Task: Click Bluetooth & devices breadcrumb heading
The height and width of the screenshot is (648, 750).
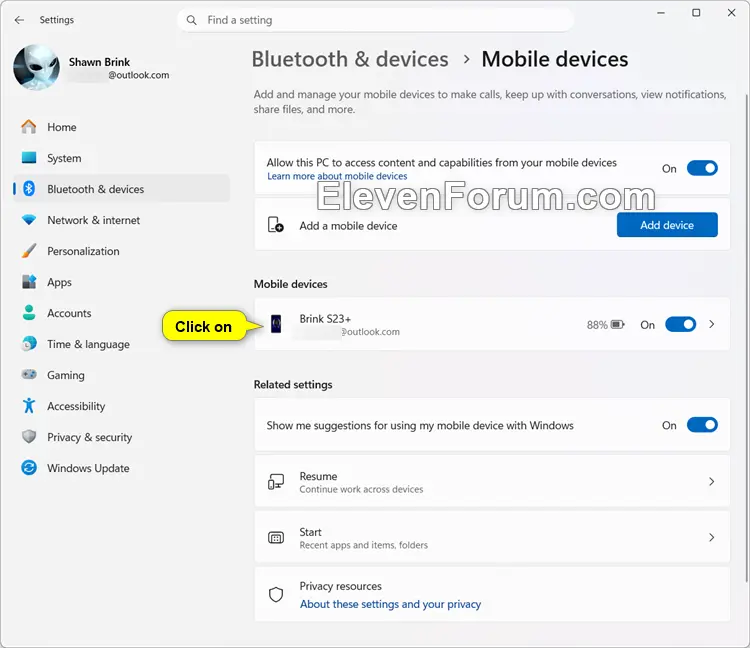Action: tap(350, 59)
